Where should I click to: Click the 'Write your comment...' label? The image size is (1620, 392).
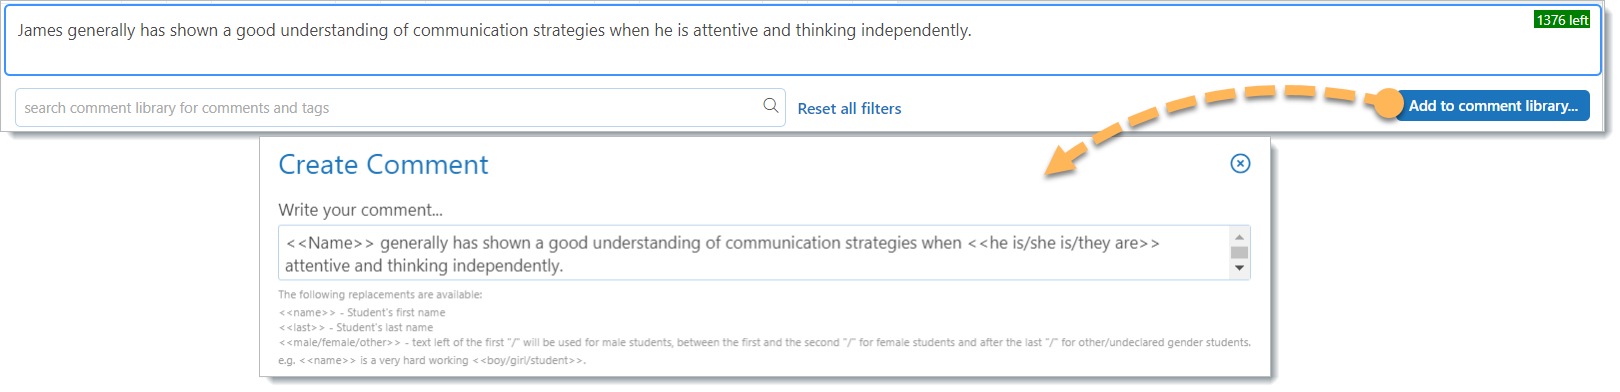point(360,210)
